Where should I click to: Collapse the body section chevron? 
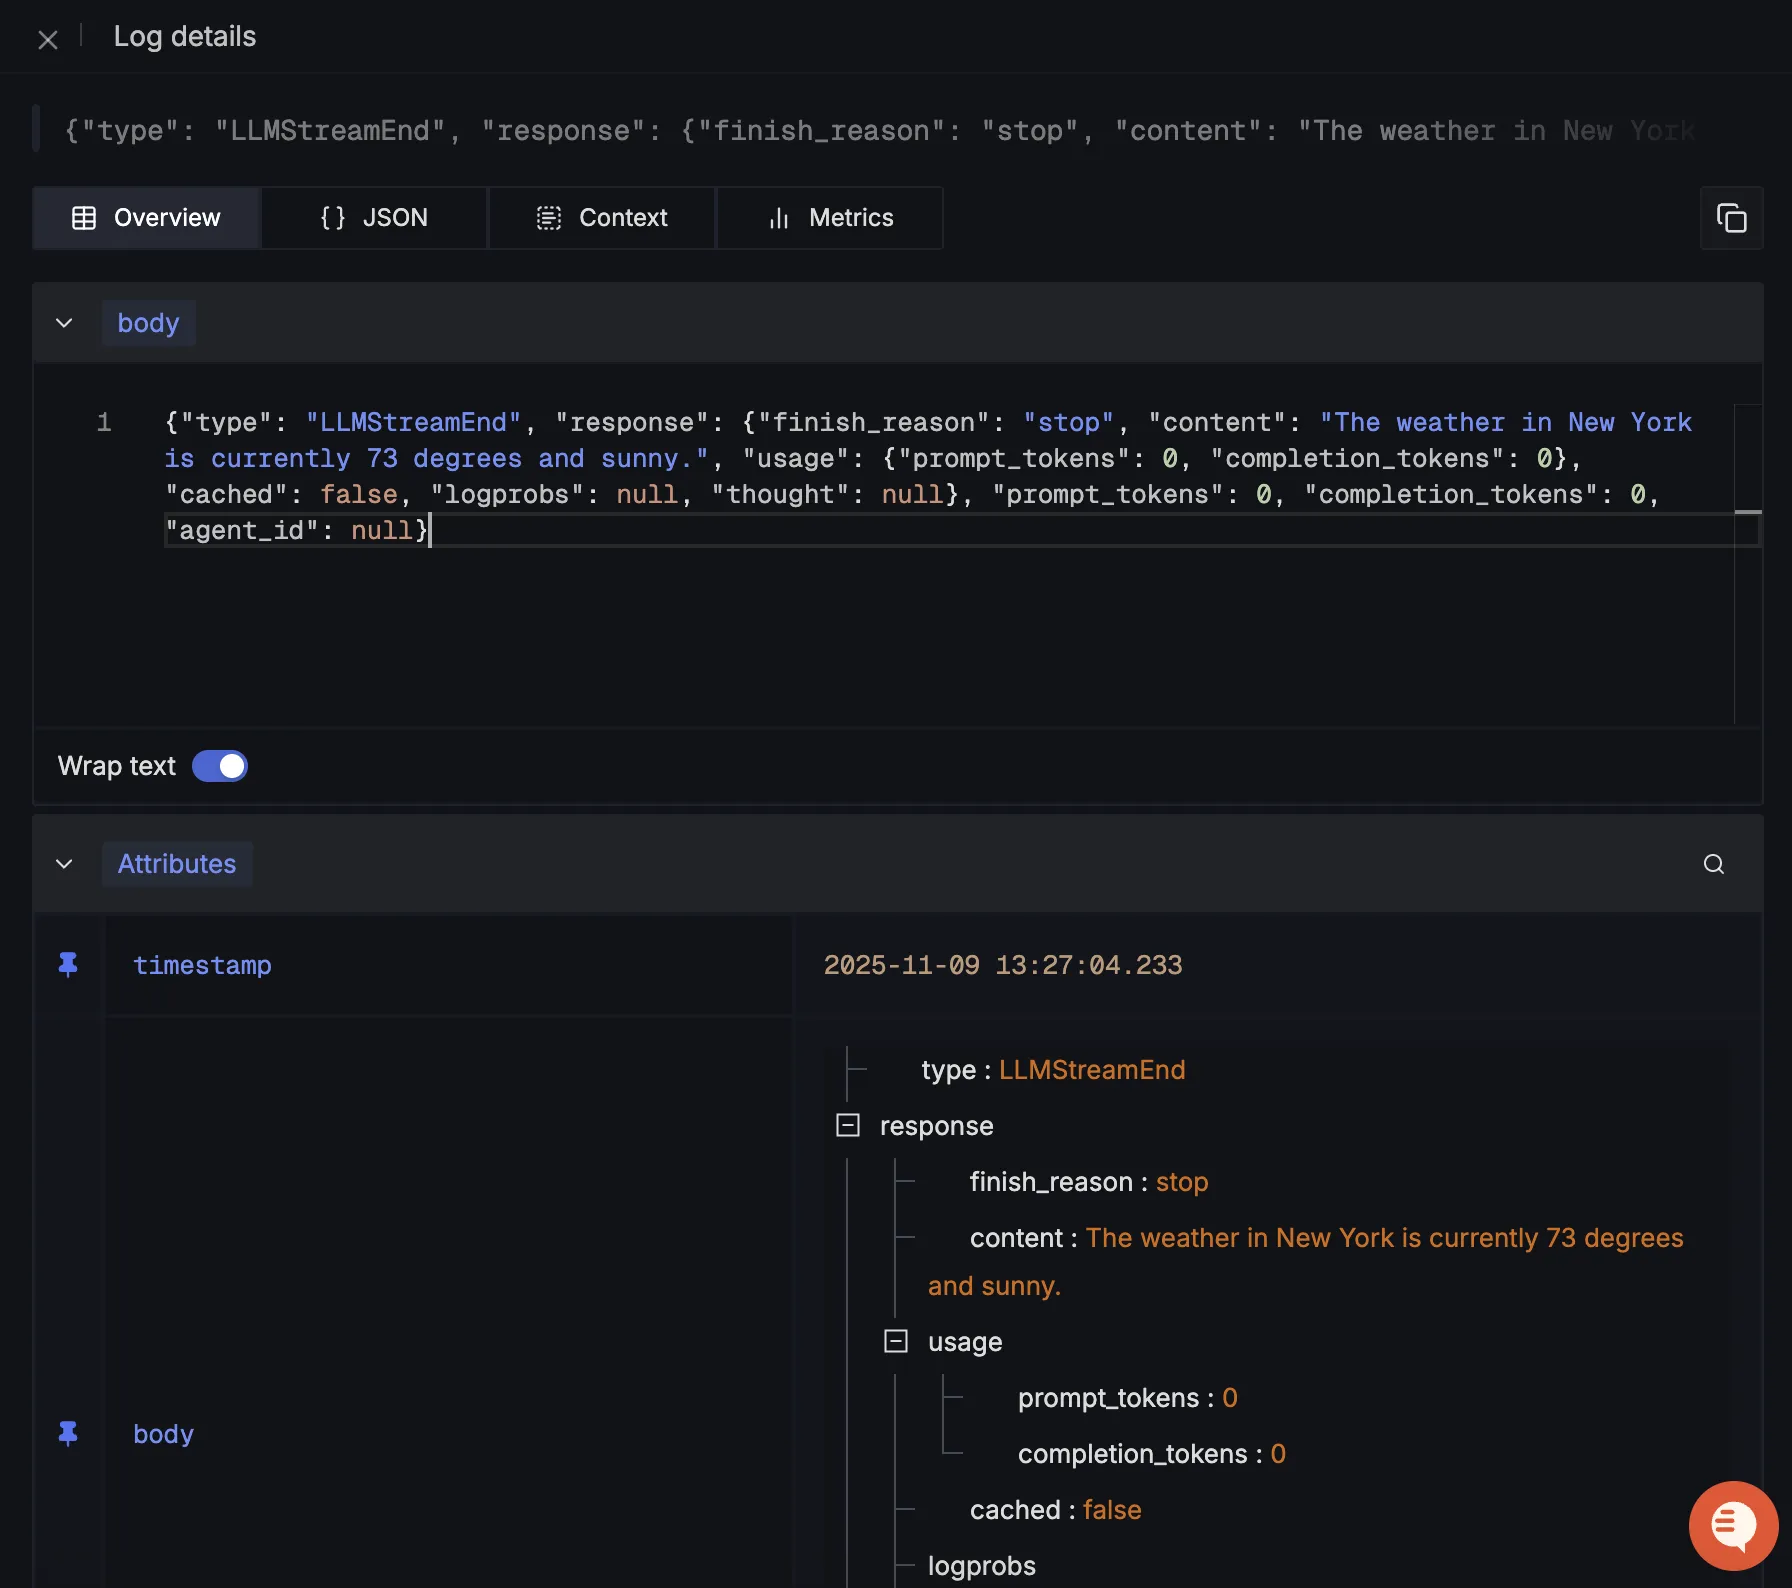[64, 322]
